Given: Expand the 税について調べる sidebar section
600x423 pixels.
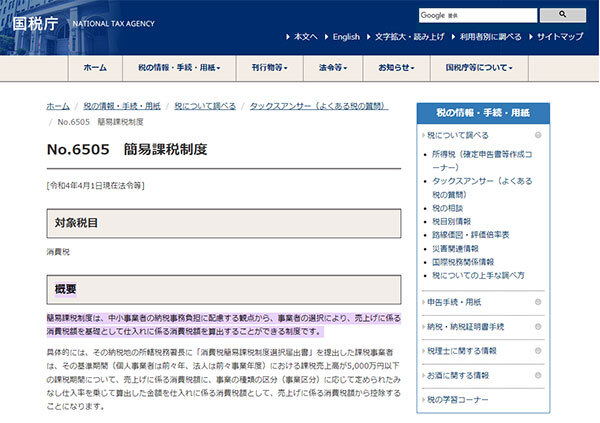Looking at the screenshot, I should (538, 135).
